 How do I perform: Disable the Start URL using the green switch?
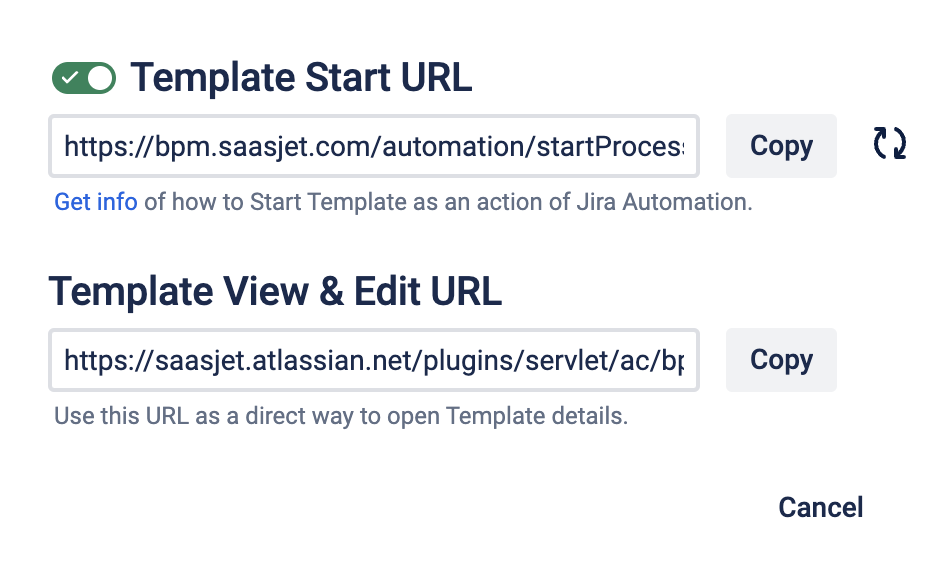(84, 78)
